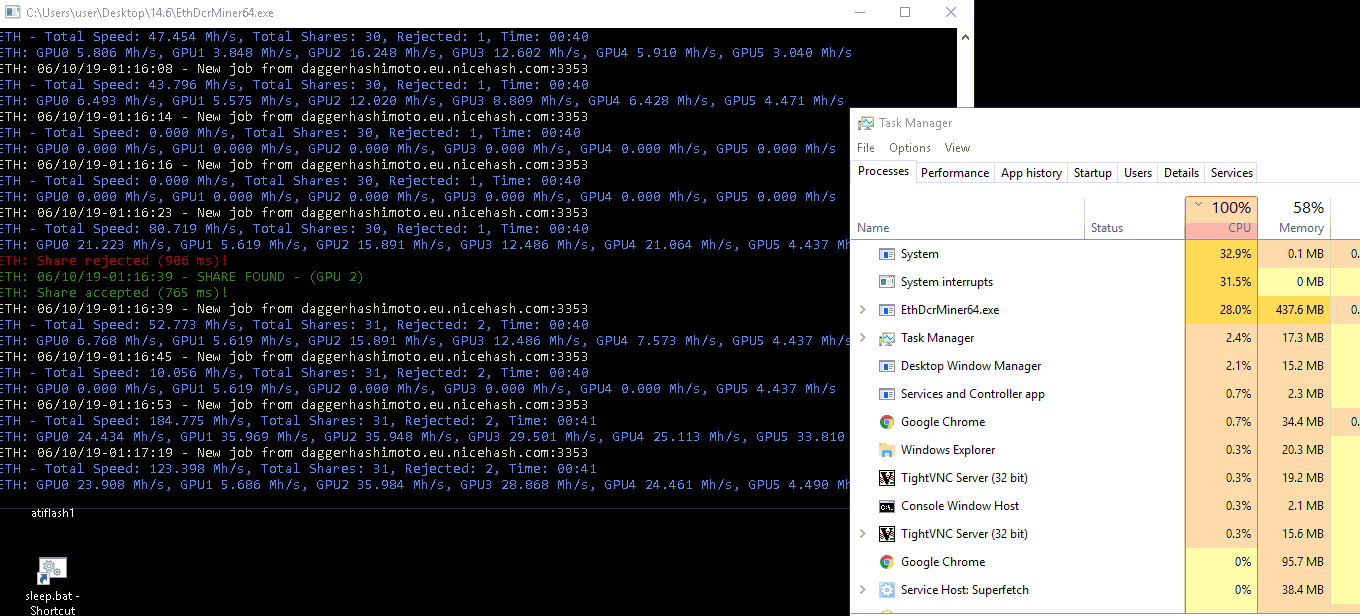Switch to the Performance tab
The height and width of the screenshot is (616, 1360).
click(x=955, y=173)
